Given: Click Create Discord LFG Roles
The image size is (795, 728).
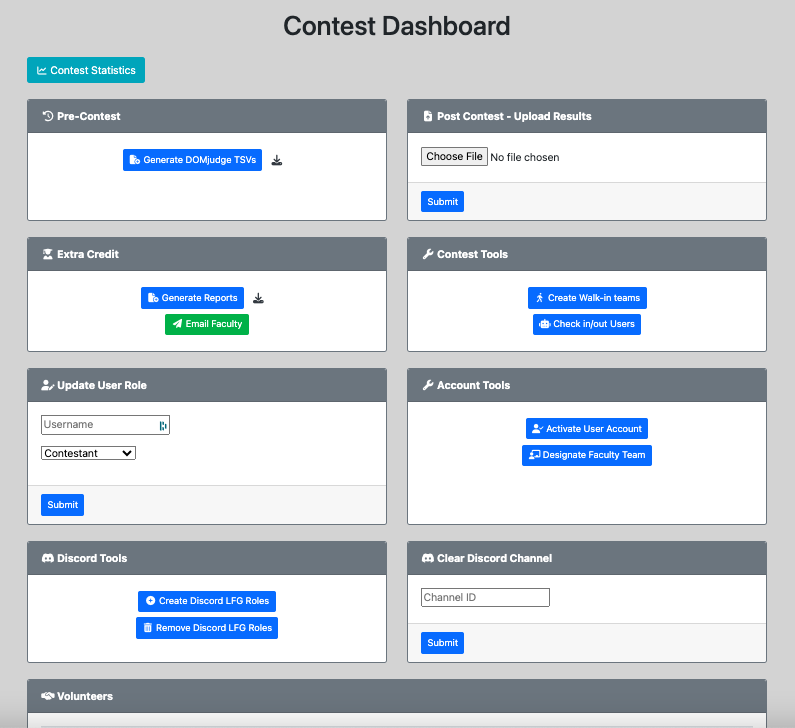Looking at the screenshot, I should 207,601.
